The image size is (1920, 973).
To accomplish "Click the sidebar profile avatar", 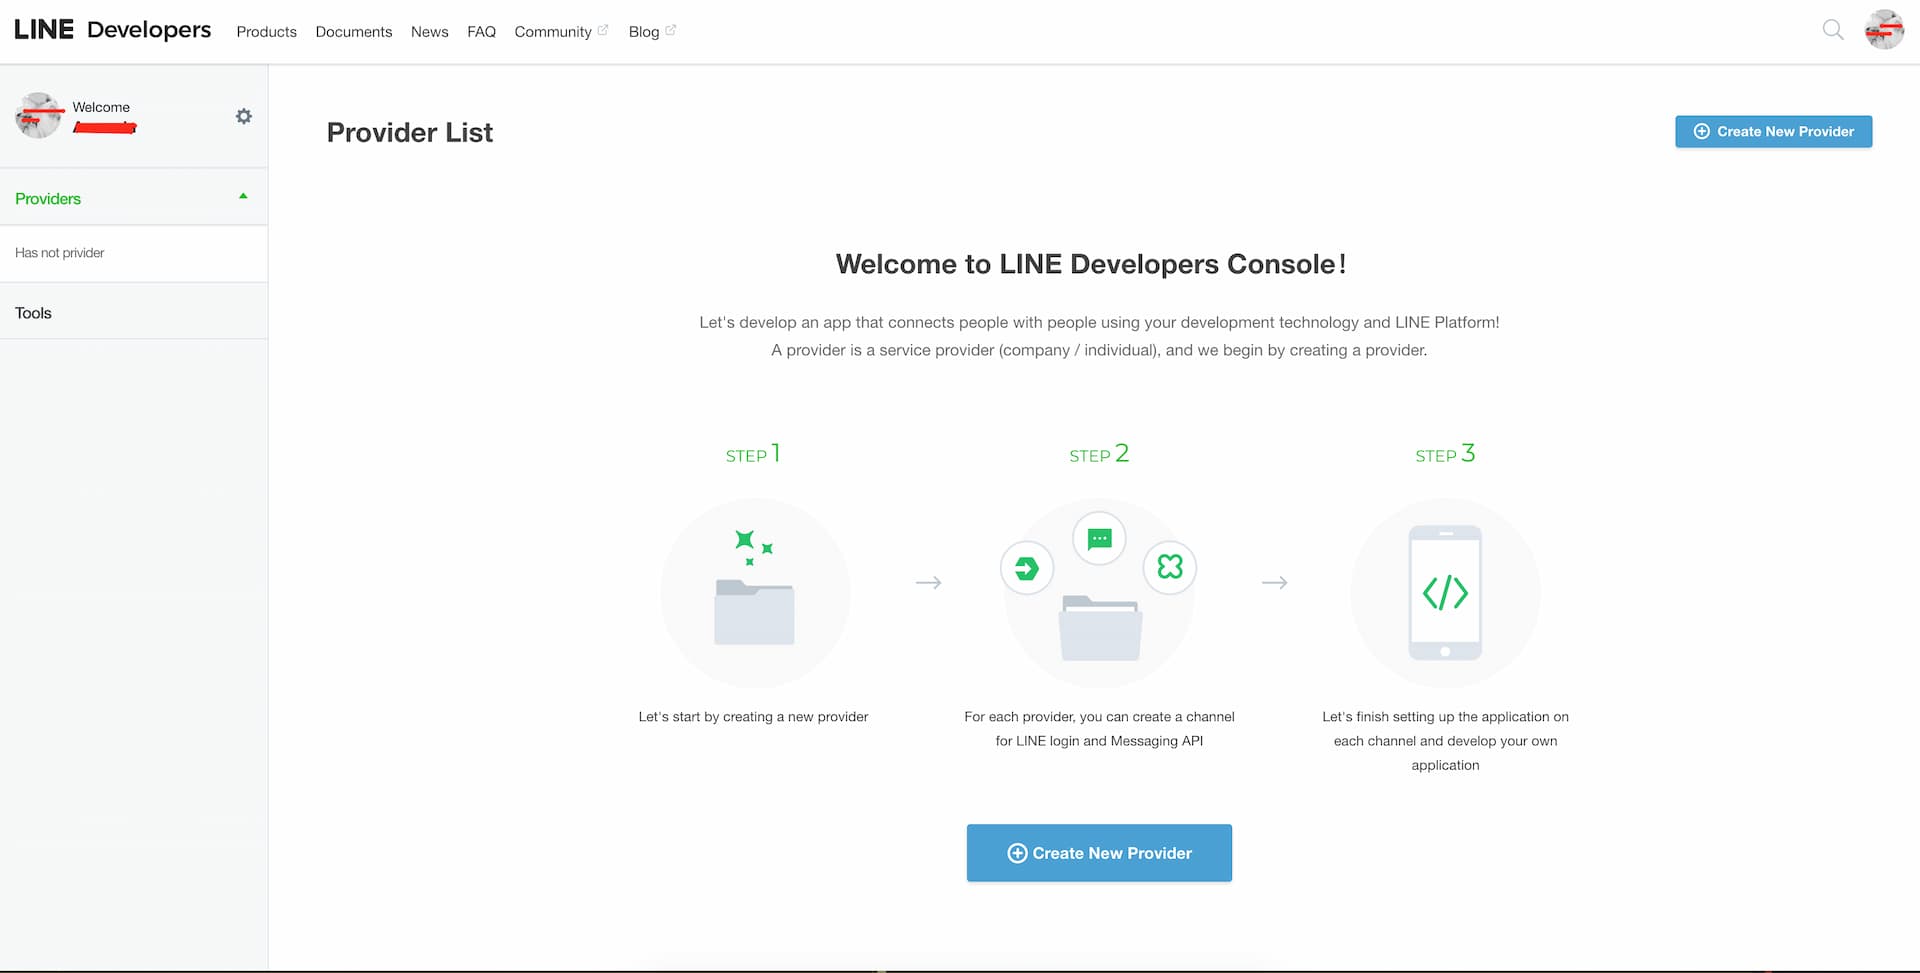I will coord(38,116).
